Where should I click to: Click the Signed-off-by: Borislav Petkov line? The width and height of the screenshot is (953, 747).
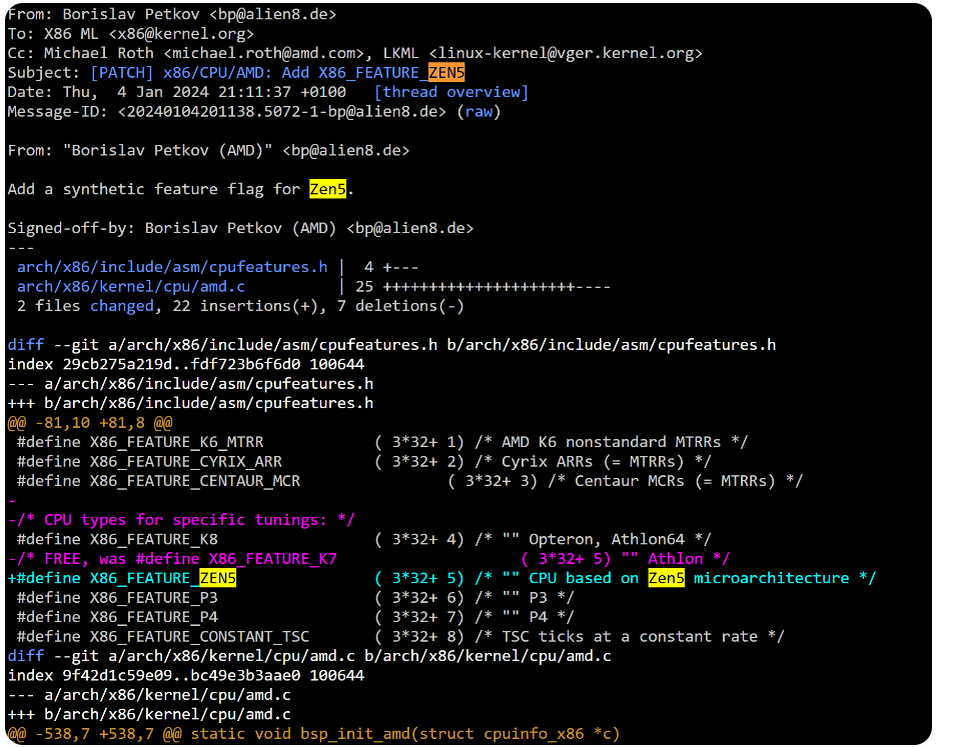tap(241, 229)
